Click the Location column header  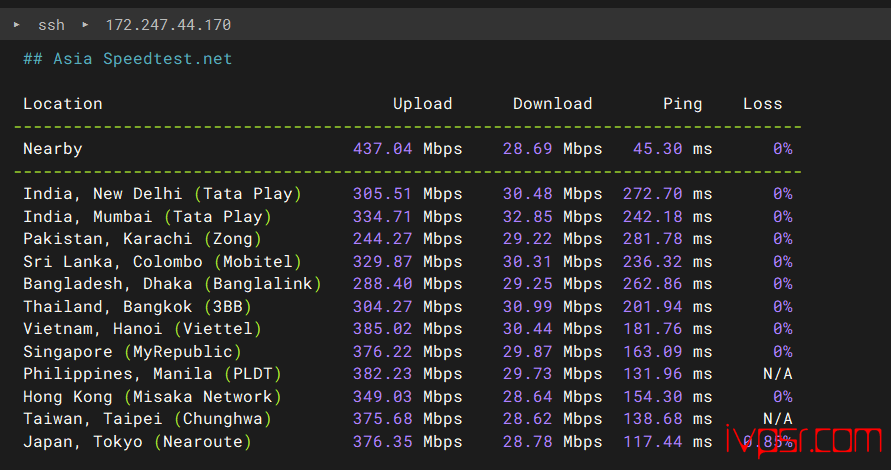(63, 103)
